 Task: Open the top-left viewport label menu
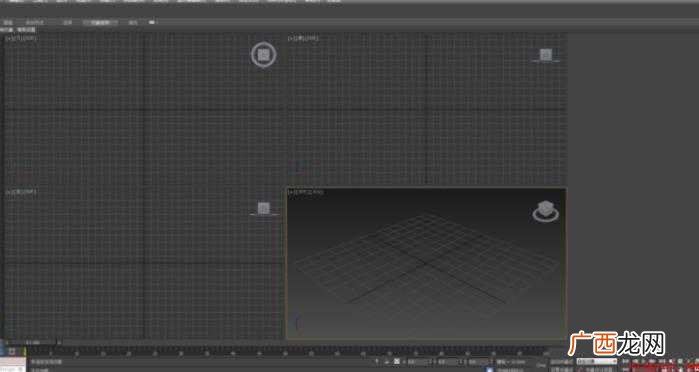[x=21, y=39]
